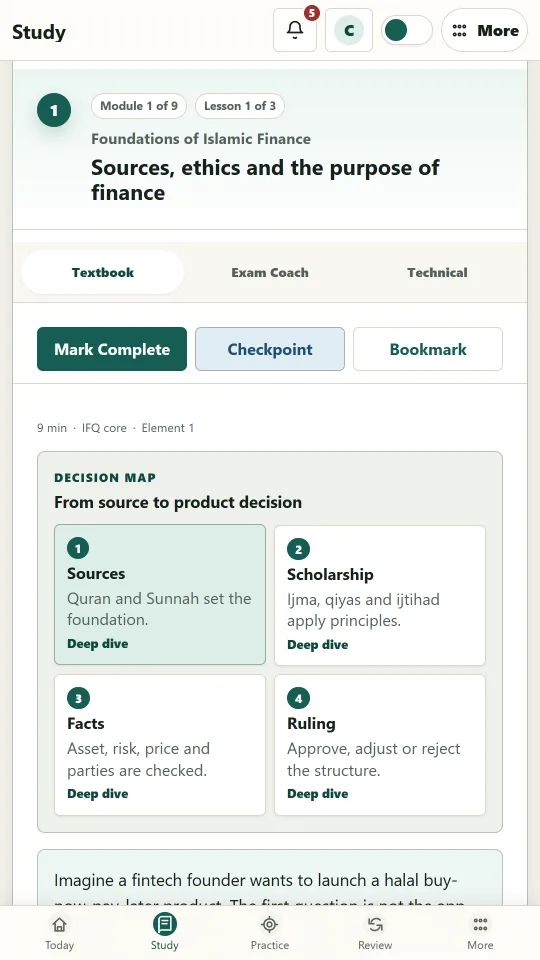Open the Checkpoint button
540x960 pixels.
click(x=270, y=349)
